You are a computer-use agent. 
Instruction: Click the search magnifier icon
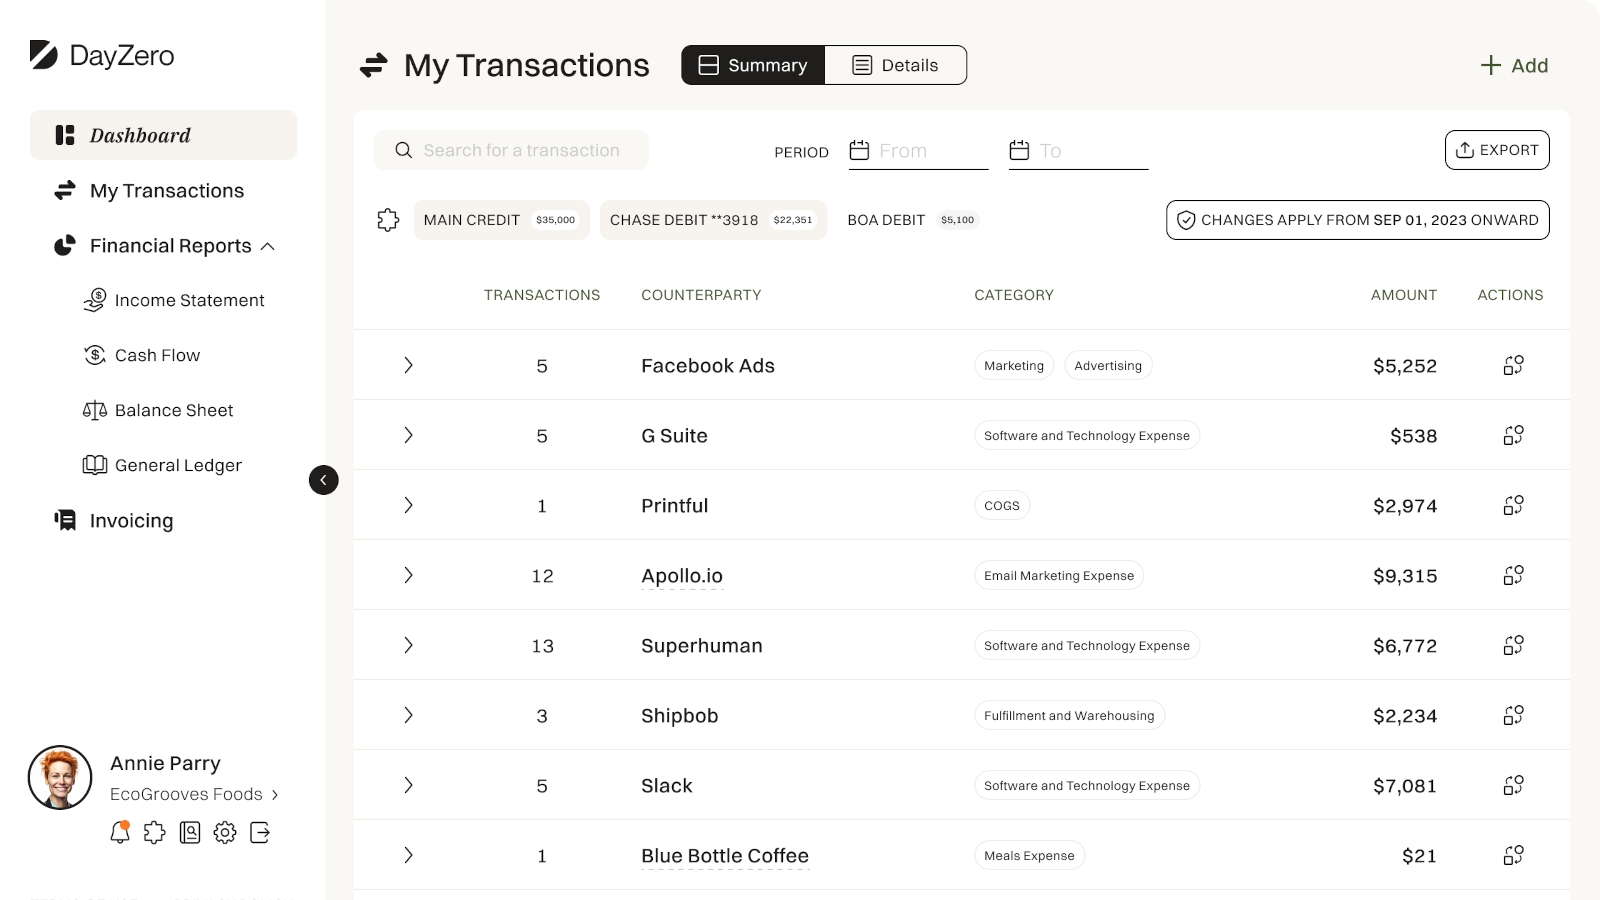(403, 150)
